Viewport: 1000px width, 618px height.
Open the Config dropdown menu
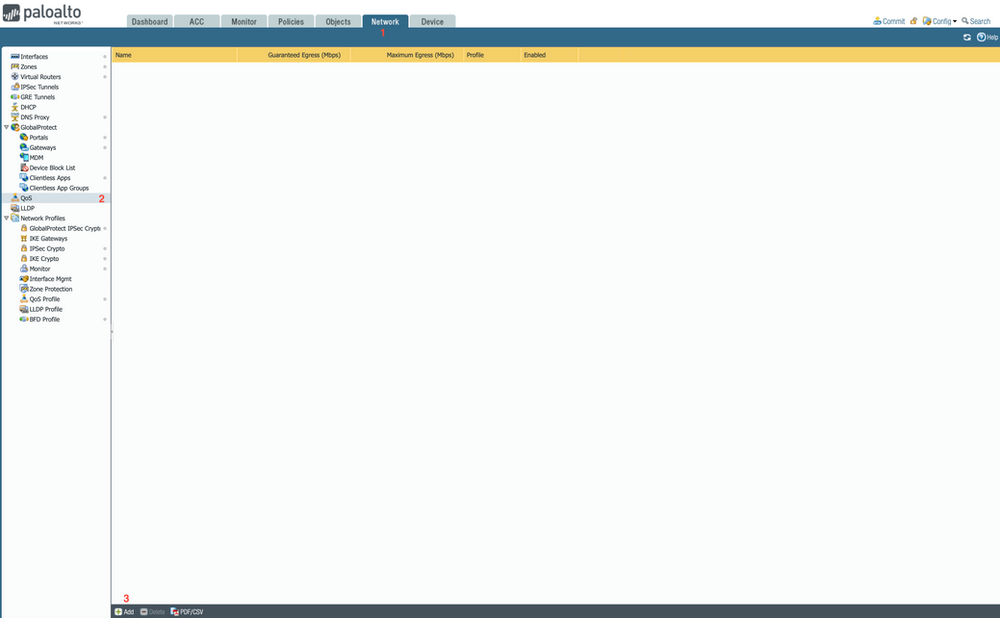coord(938,20)
